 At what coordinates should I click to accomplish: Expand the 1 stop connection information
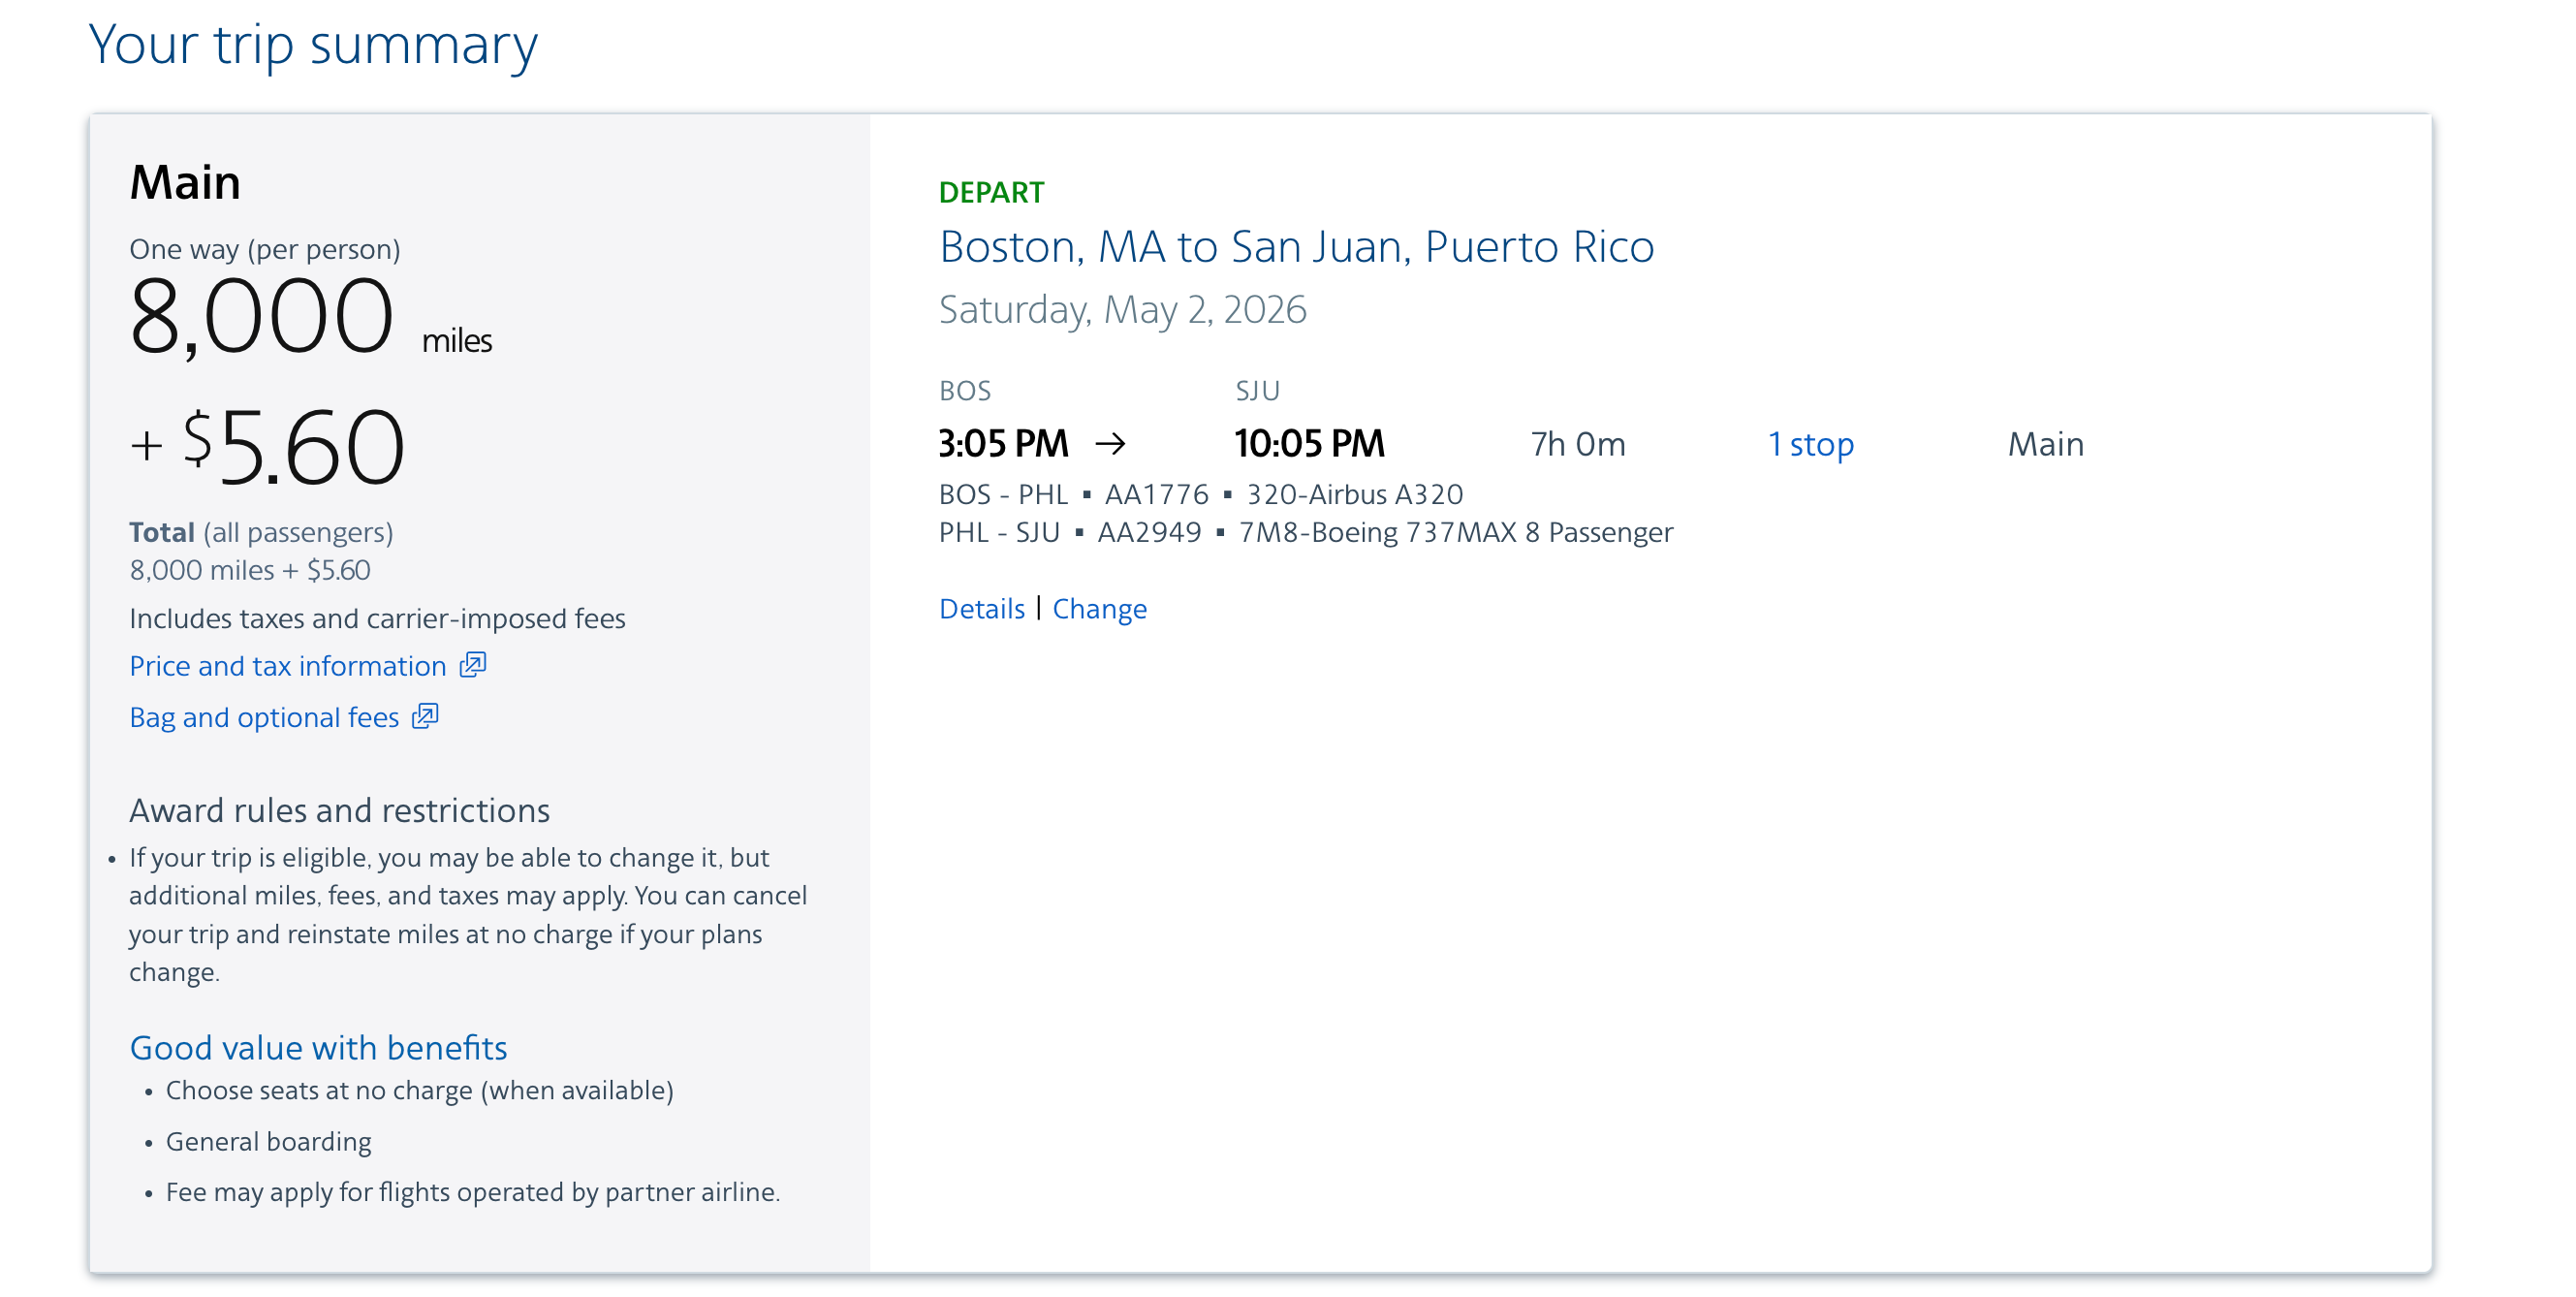[1810, 443]
